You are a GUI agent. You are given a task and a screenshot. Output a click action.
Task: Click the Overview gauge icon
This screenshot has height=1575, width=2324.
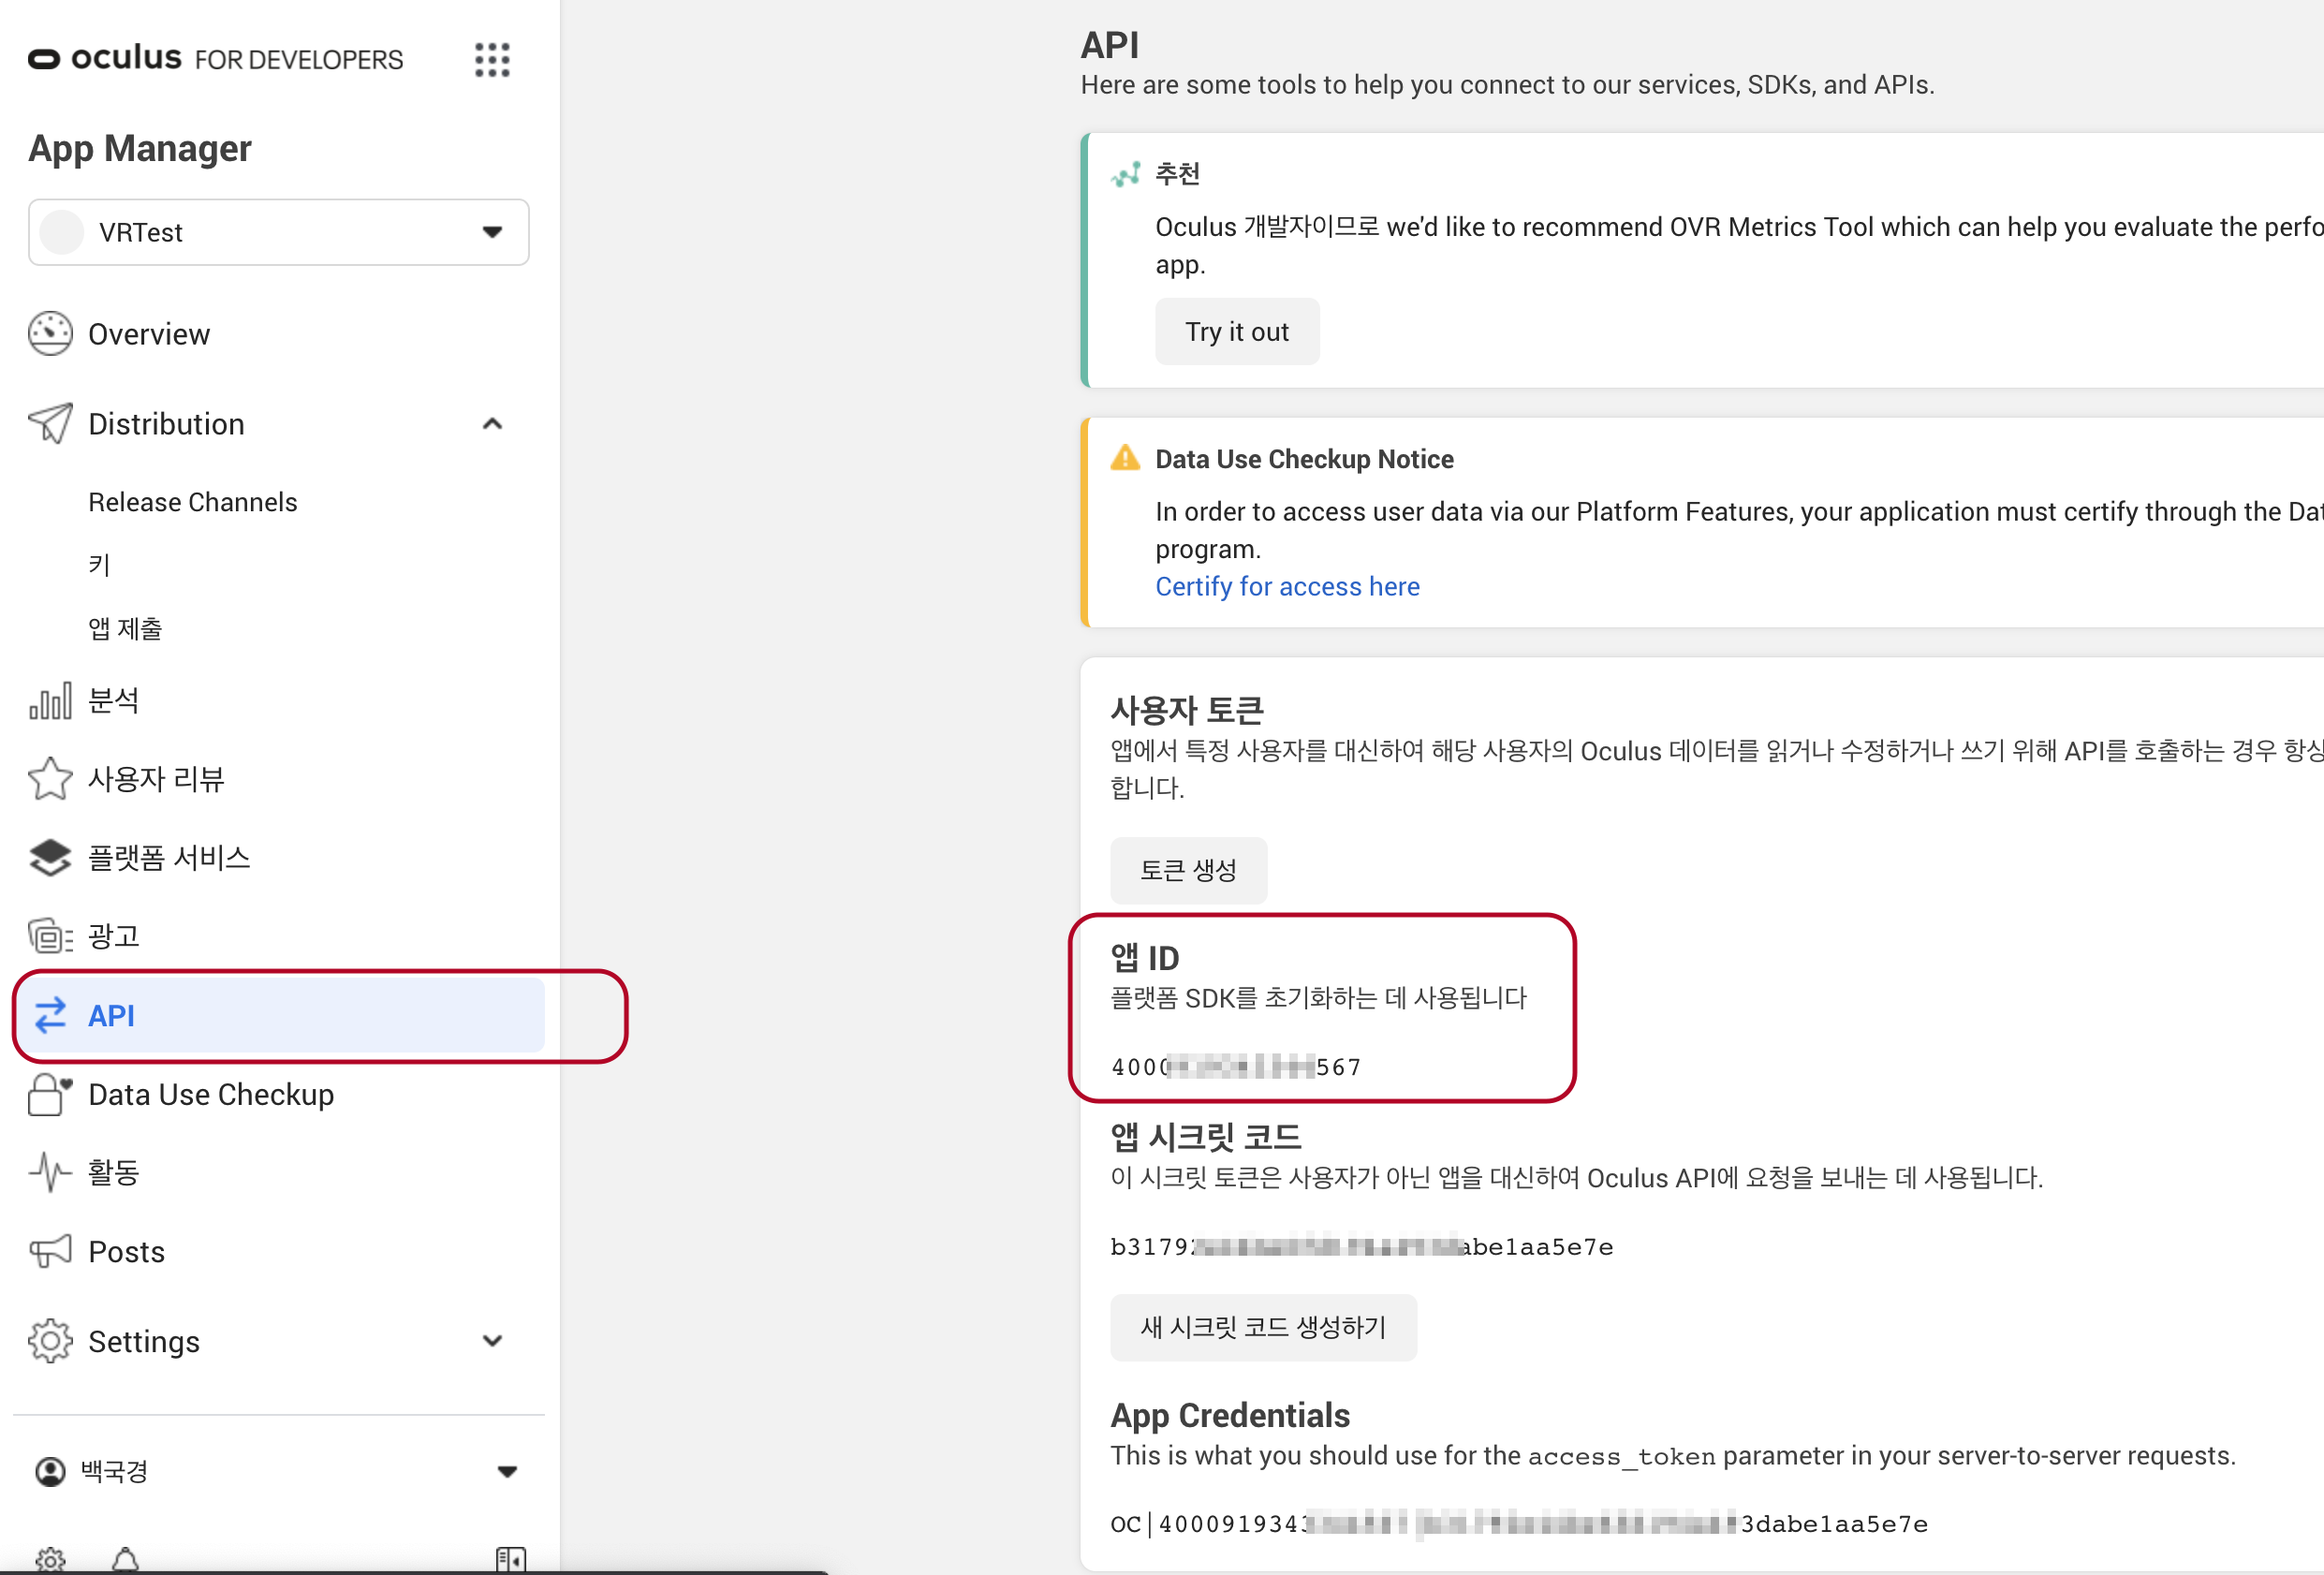(x=50, y=334)
